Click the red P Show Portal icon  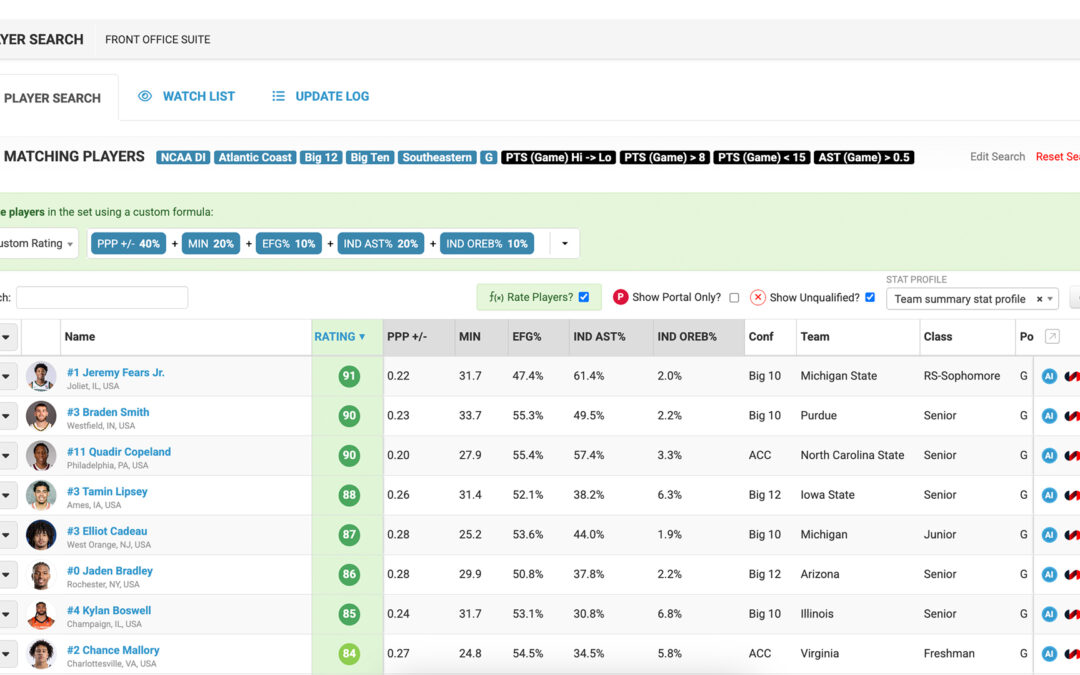[x=619, y=297]
